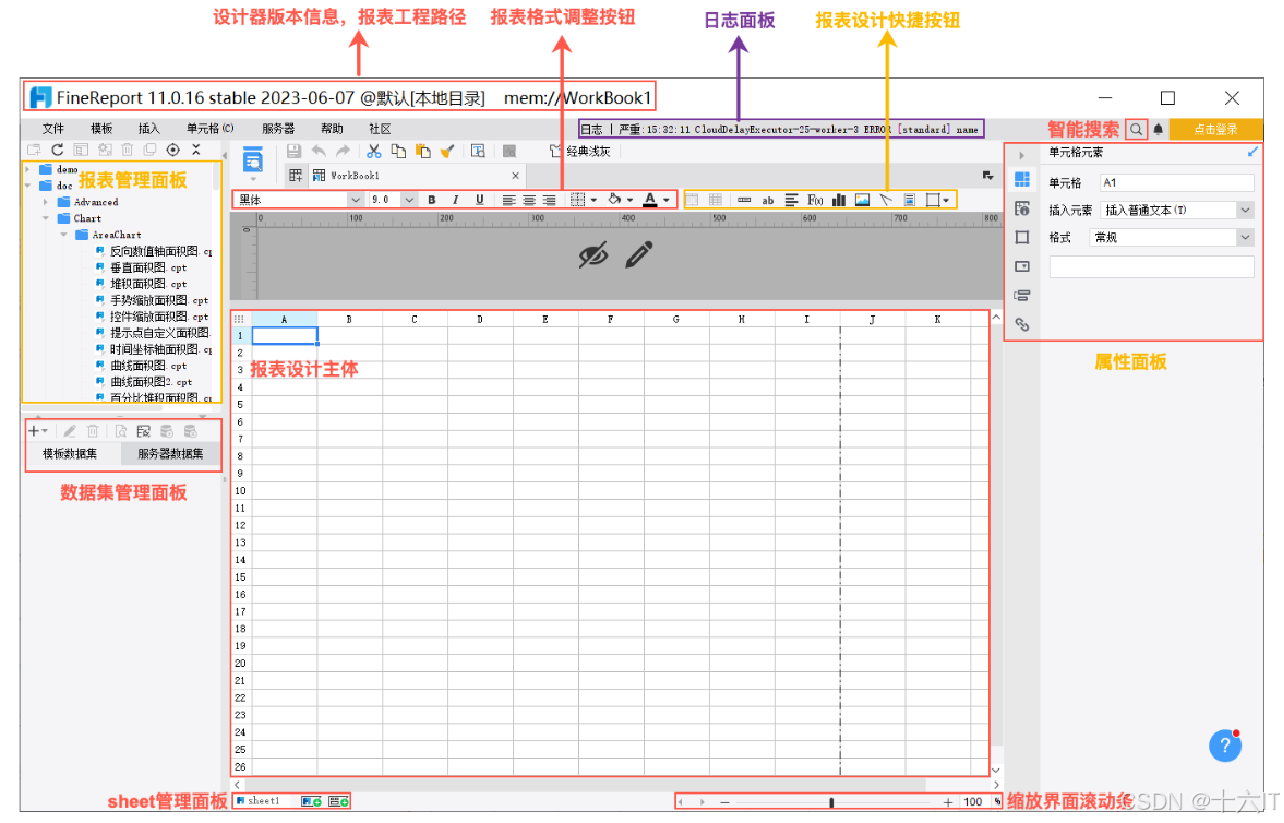This screenshot has width=1284, height=823.
Task: Open the 文件 menu
Action: pos(53,129)
